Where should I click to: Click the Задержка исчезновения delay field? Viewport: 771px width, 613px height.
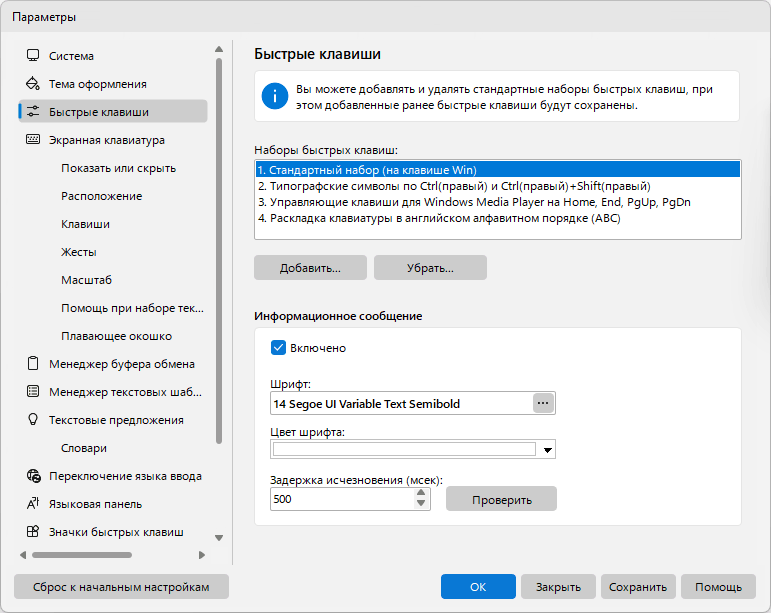[x=342, y=499]
